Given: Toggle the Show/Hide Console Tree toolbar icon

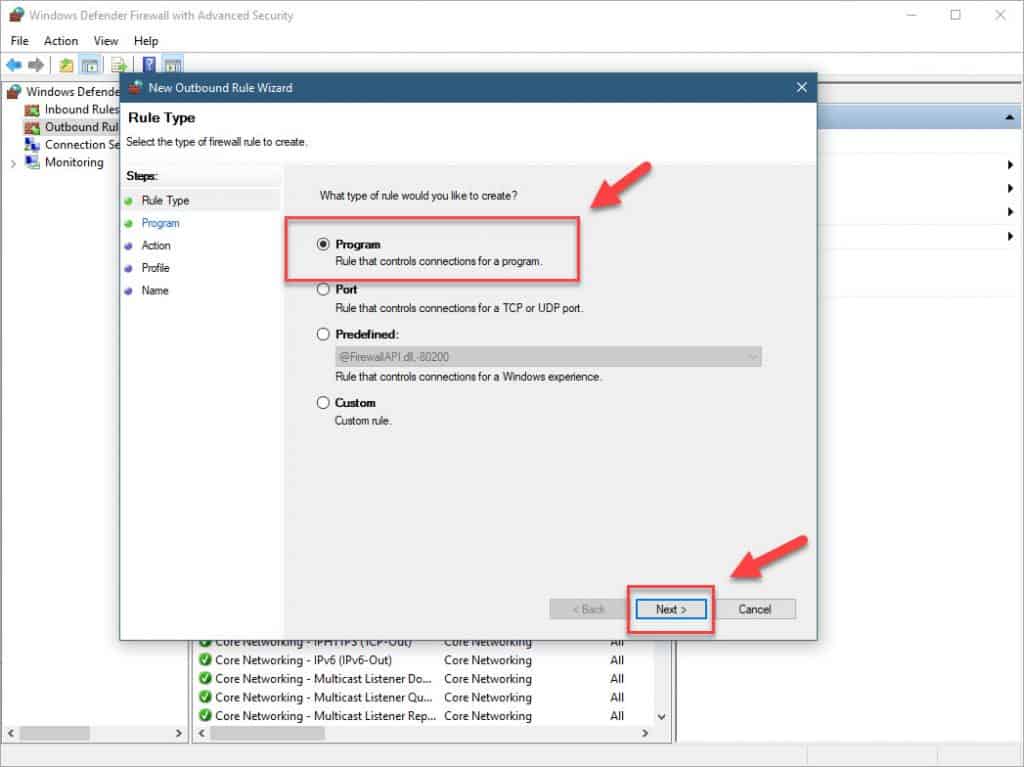Looking at the screenshot, I should [90, 65].
